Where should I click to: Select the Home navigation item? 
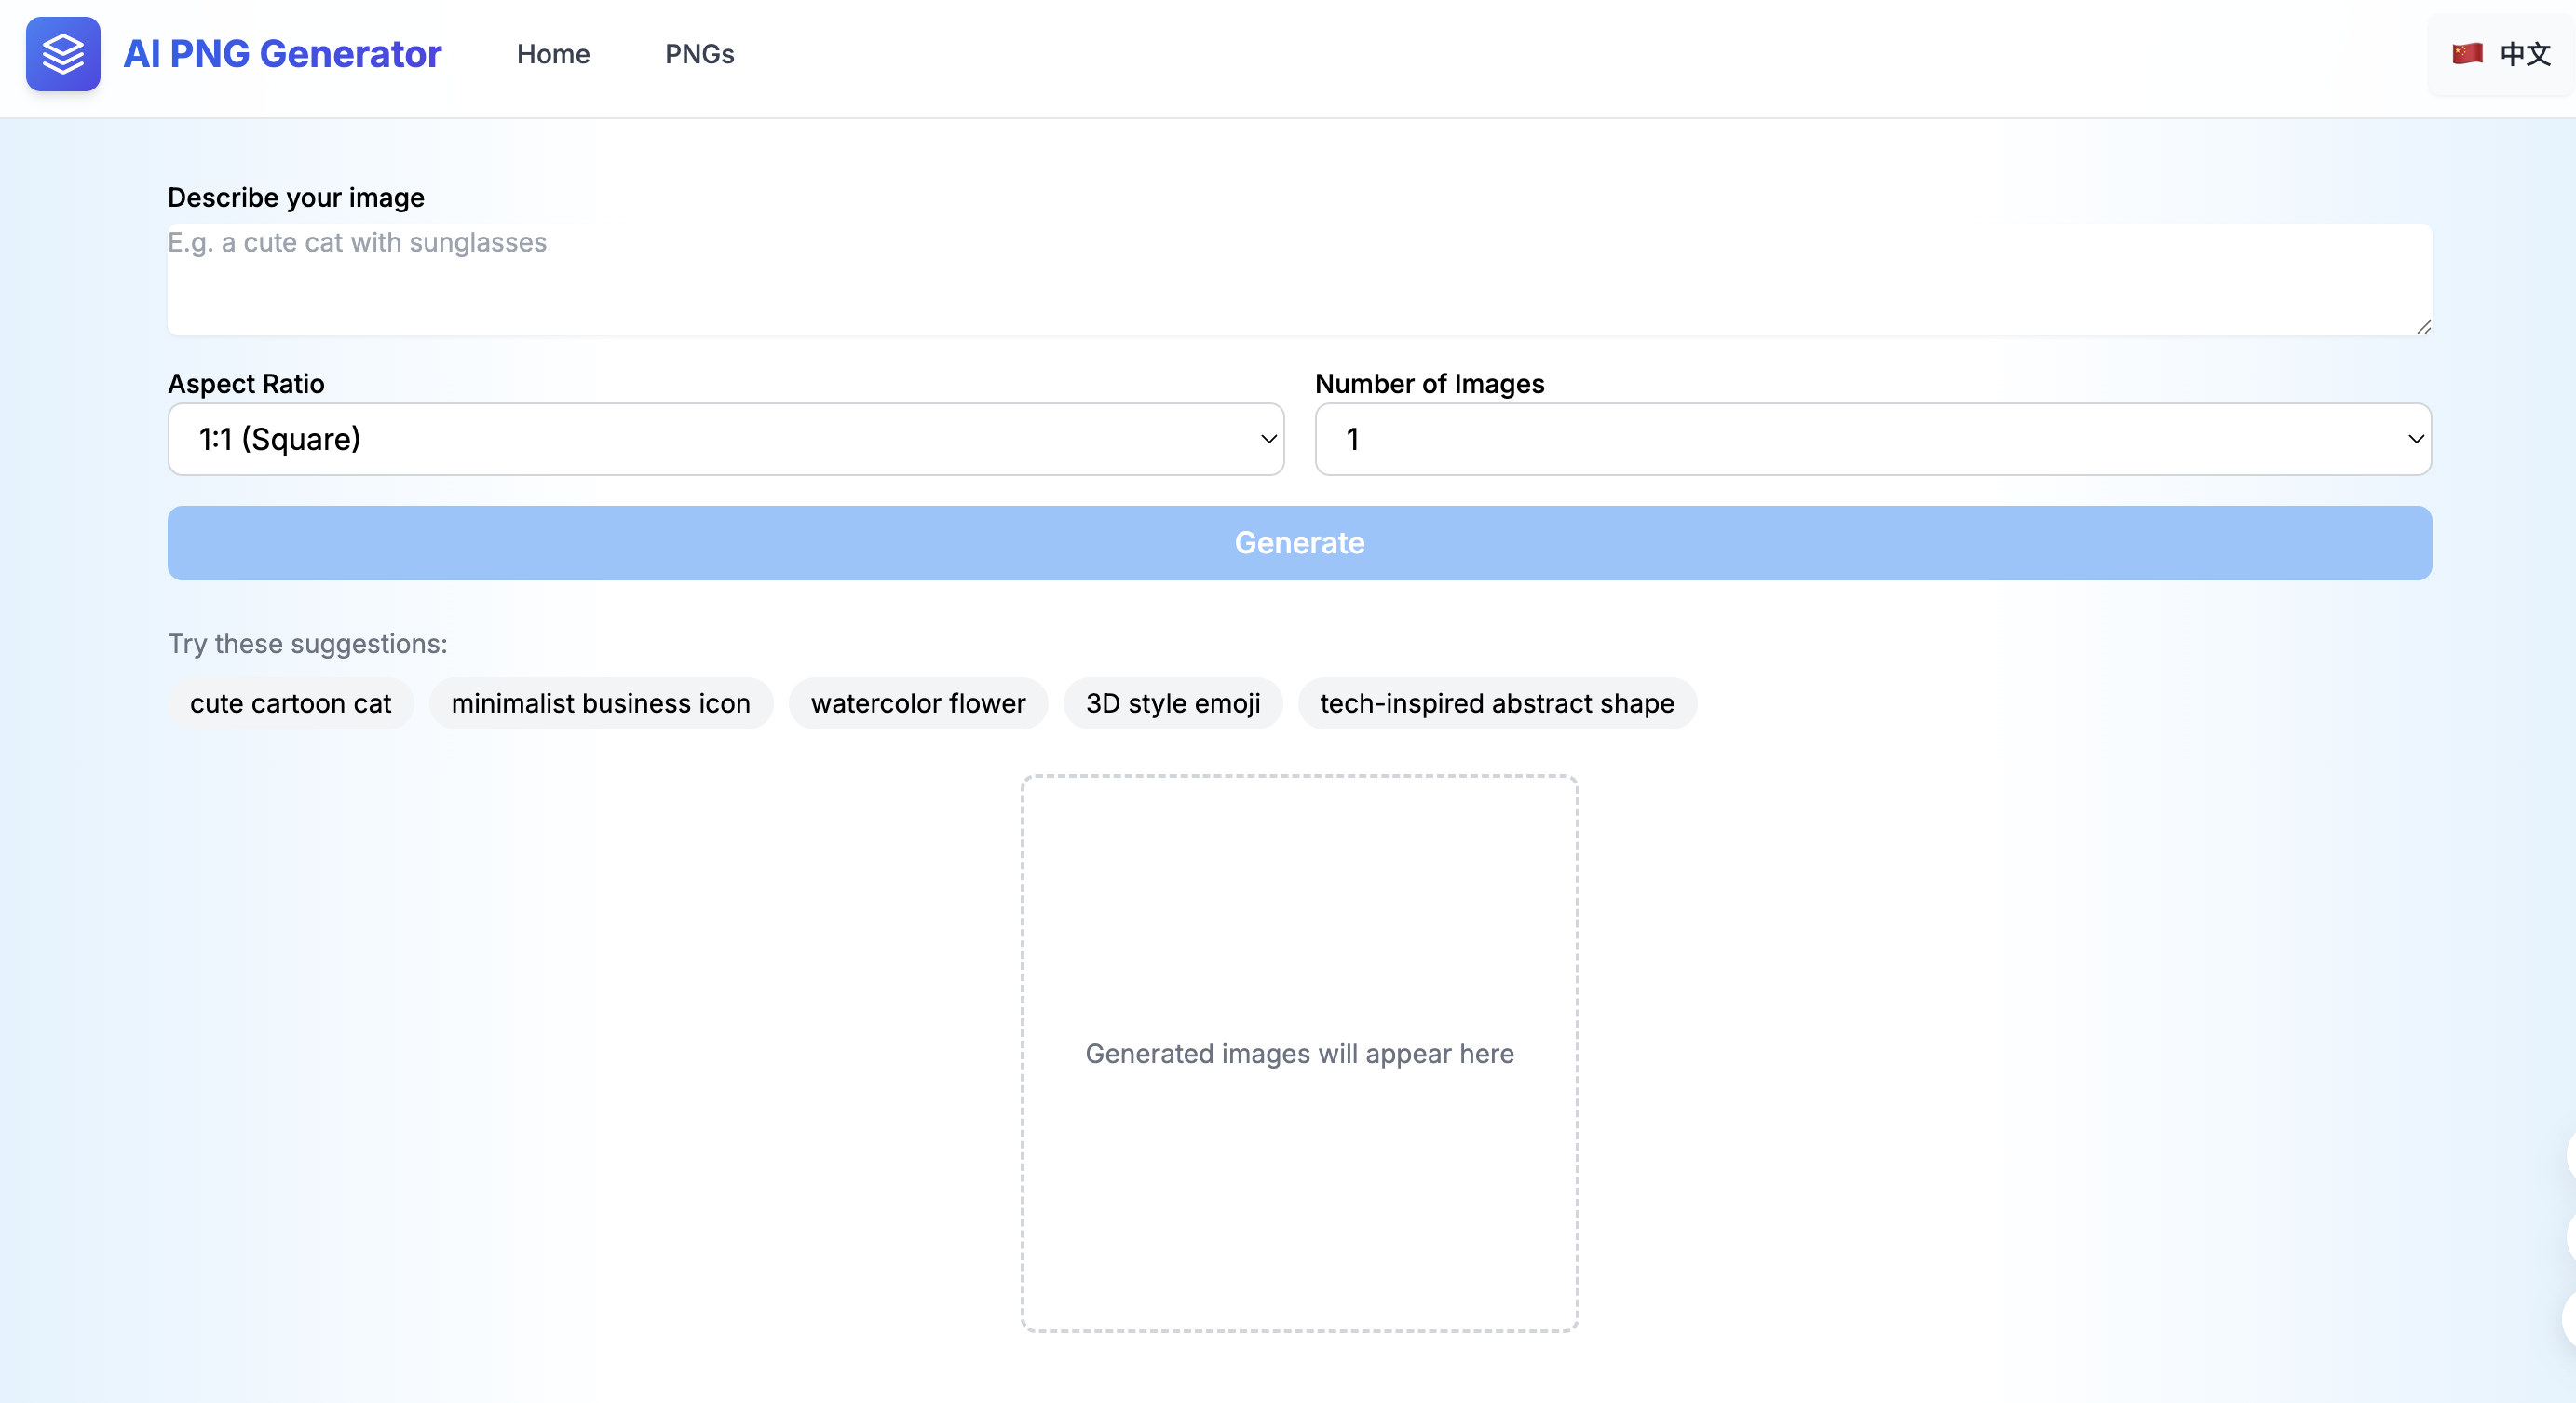click(x=553, y=54)
